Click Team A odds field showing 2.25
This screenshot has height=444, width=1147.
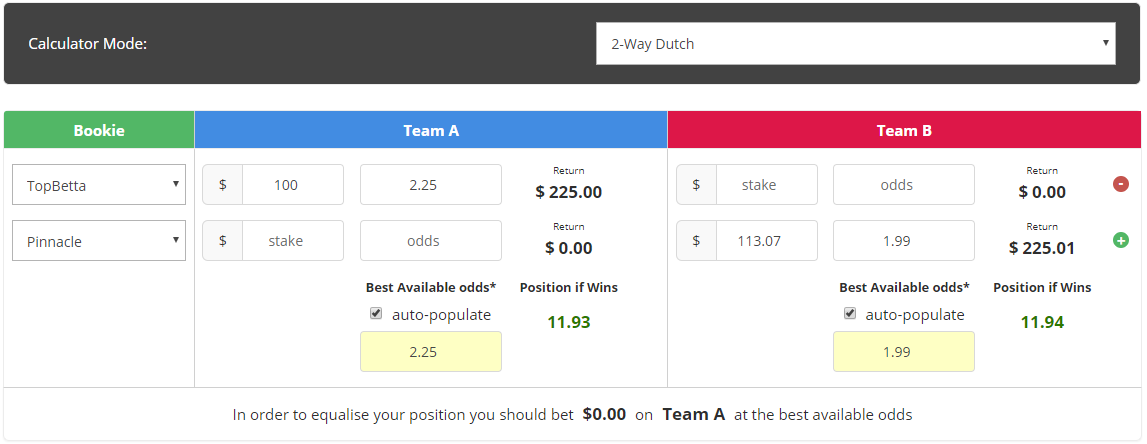[x=431, y=185]
